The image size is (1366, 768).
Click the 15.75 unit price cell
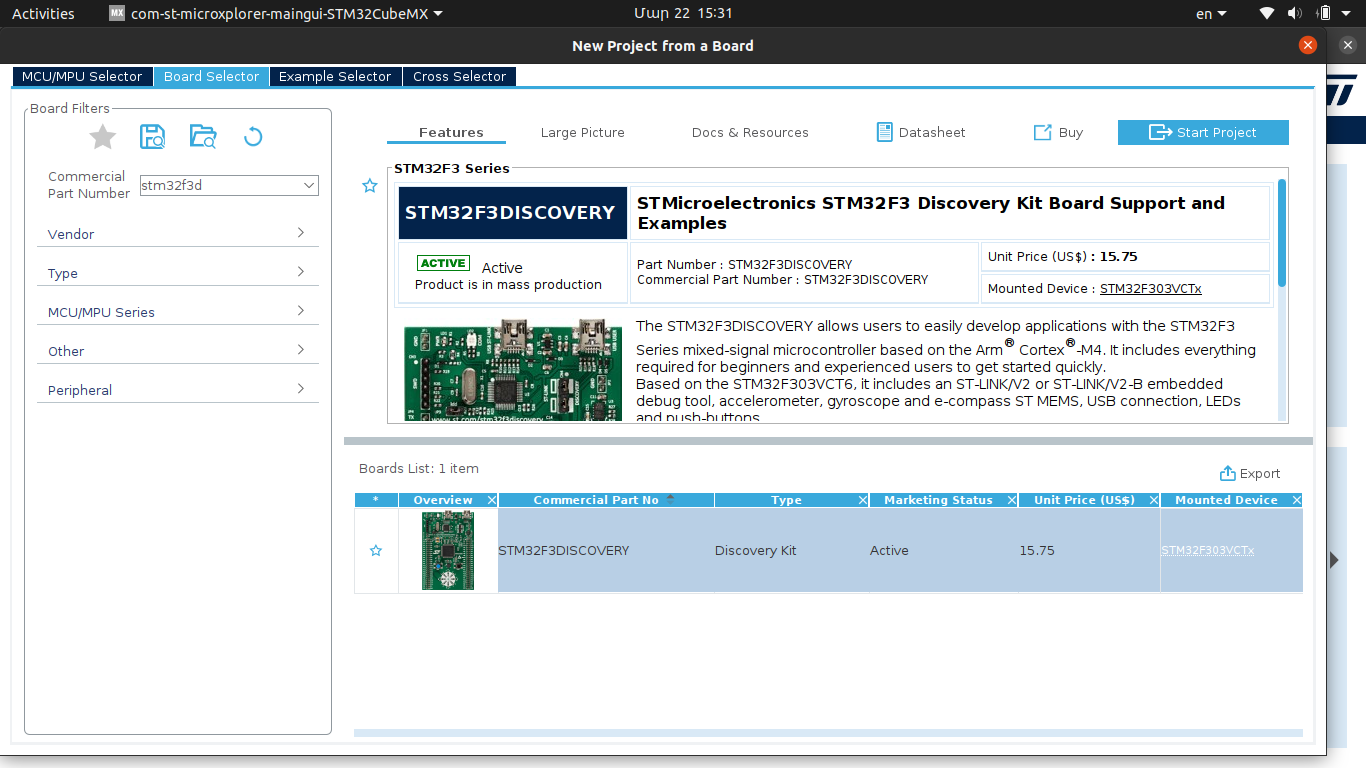click(x=1089, y=551)
